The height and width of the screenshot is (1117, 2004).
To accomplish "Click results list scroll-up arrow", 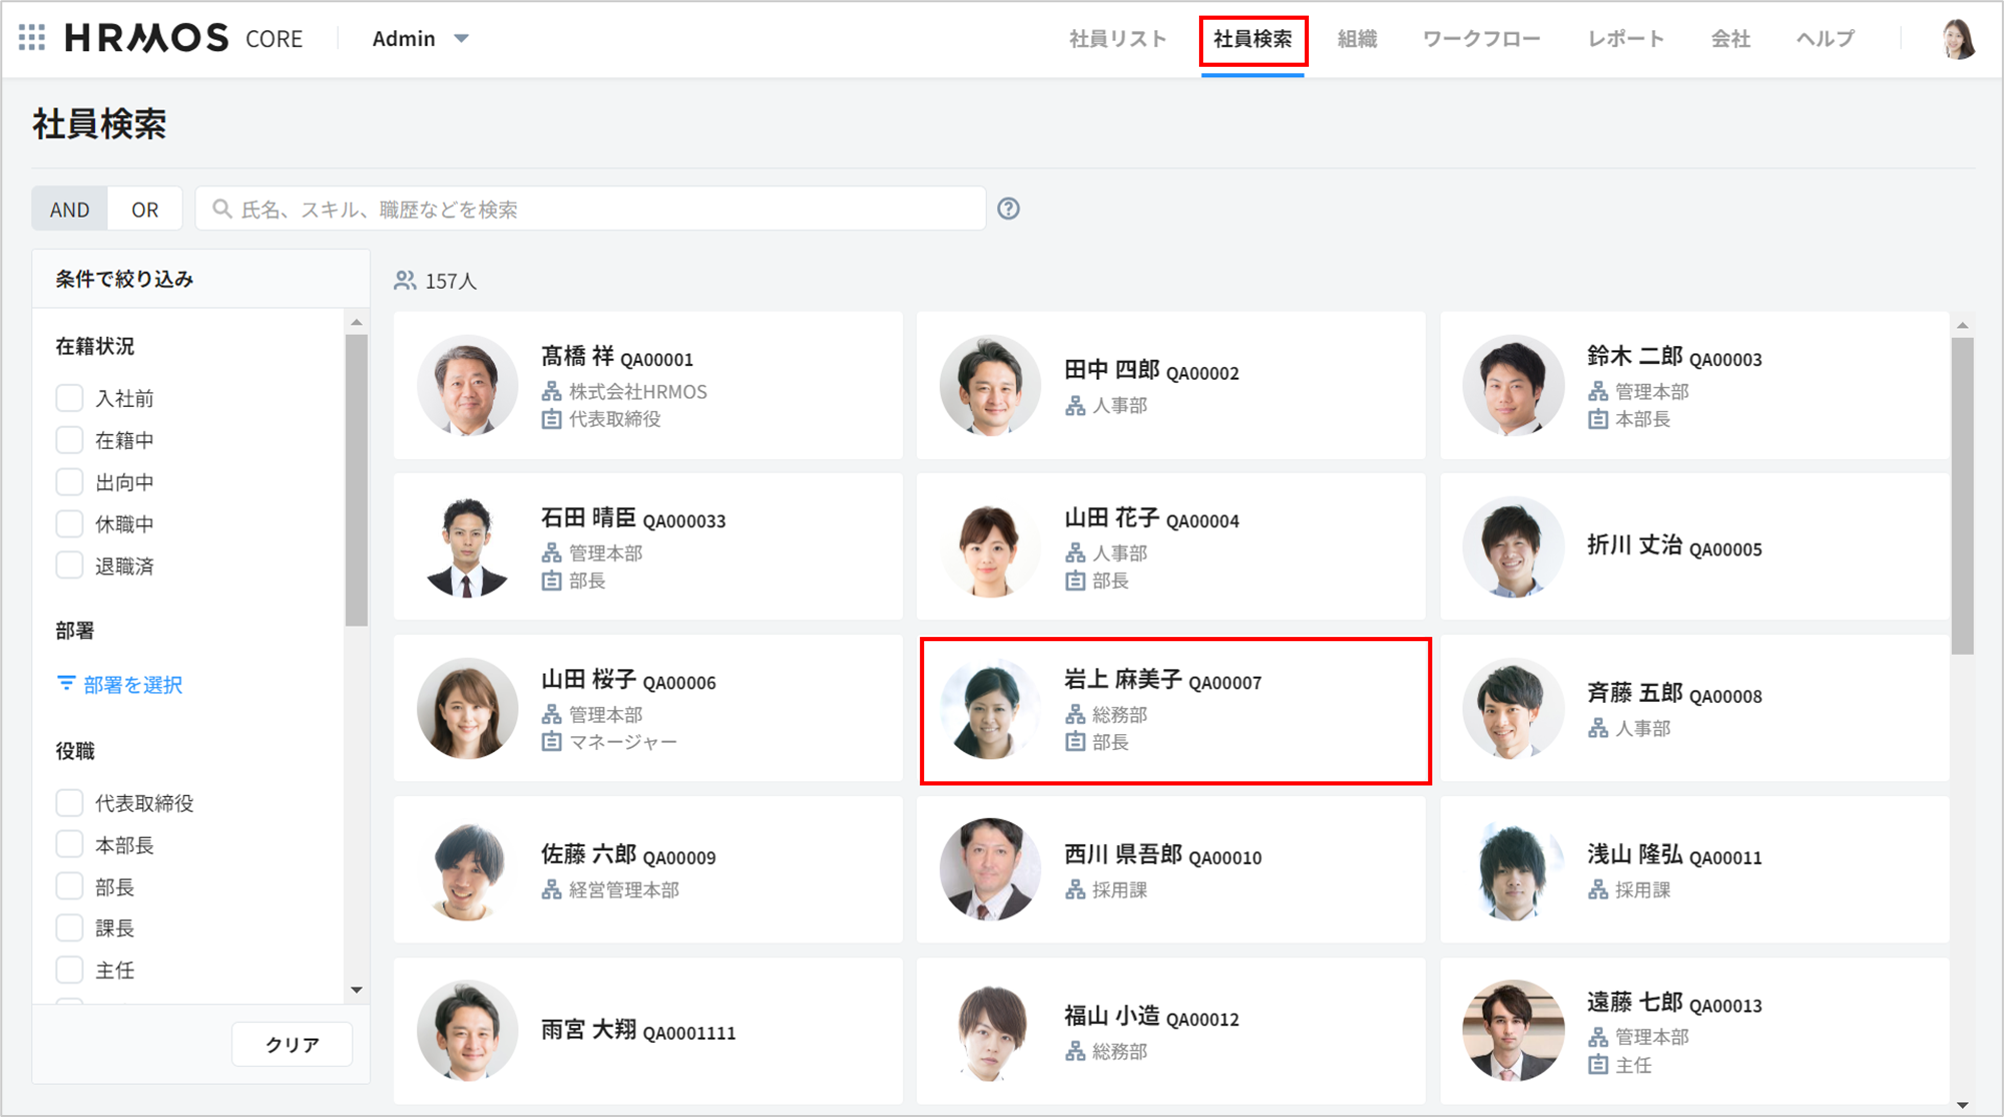I will click(x=1962, y=326).
